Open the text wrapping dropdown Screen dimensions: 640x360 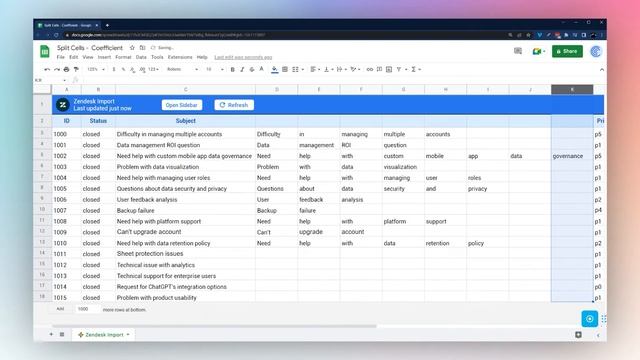[341, 69]
